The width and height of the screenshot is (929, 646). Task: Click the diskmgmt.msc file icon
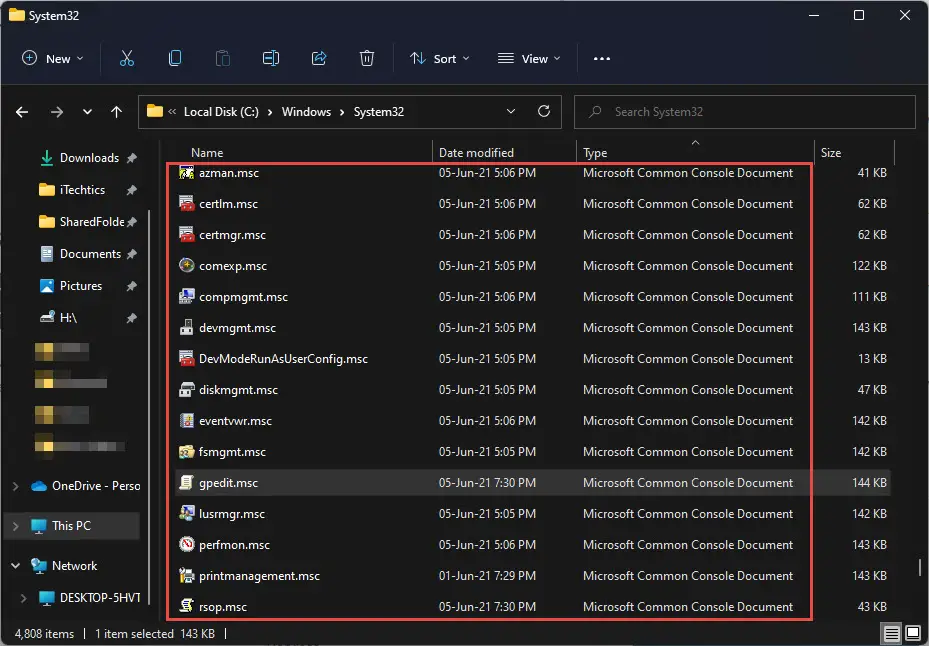tap(187, 389)
